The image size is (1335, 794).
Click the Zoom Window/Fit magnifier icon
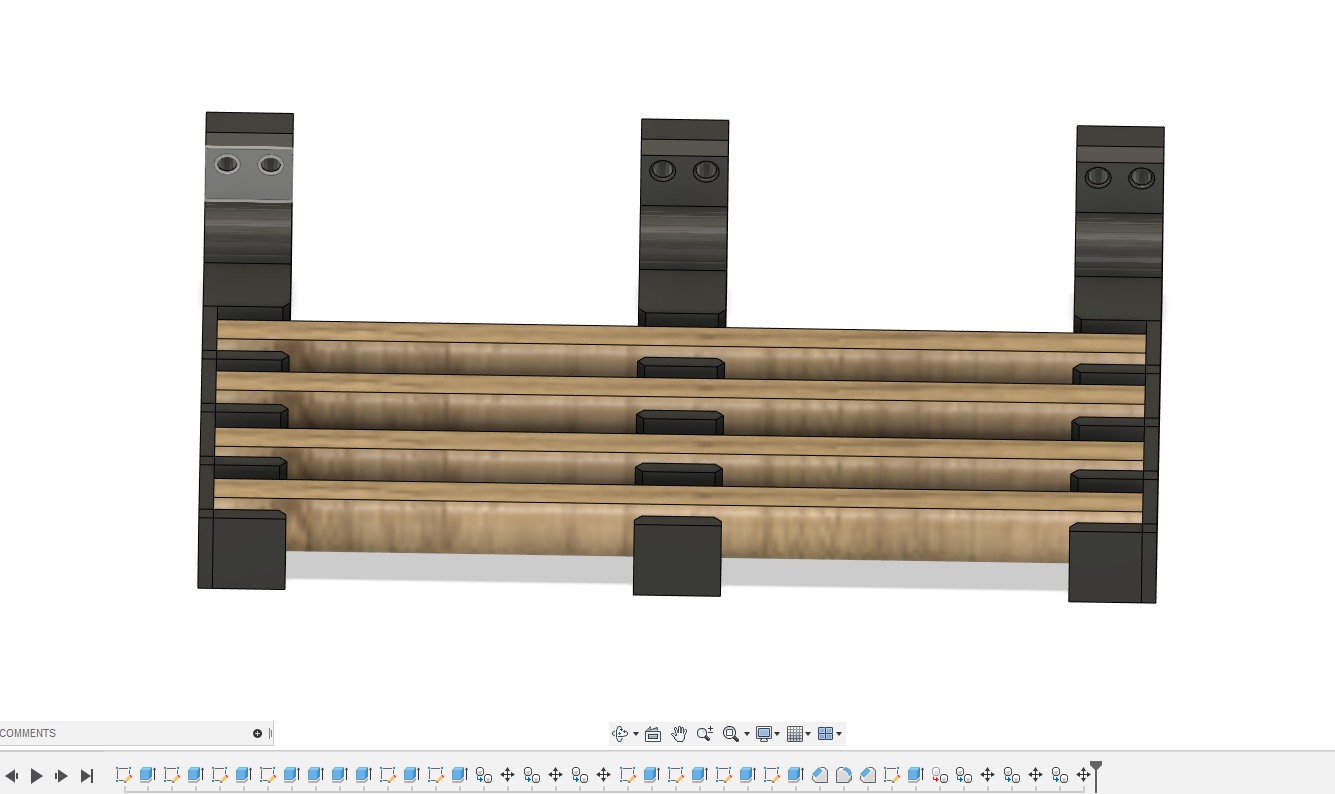tap(730, 734)
